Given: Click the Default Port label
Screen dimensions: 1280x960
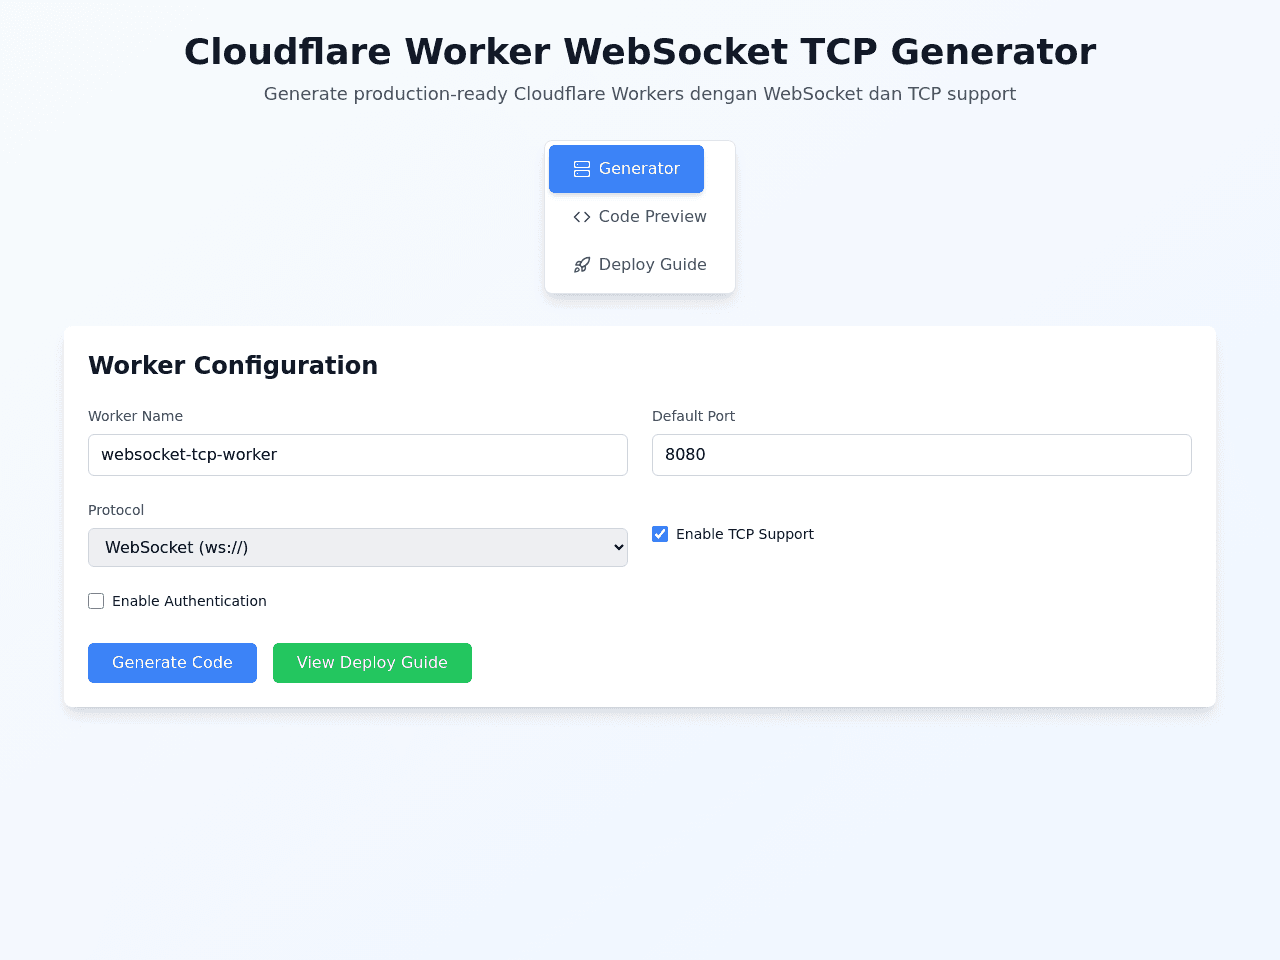Looking at the screenshot, I should 693,416.
